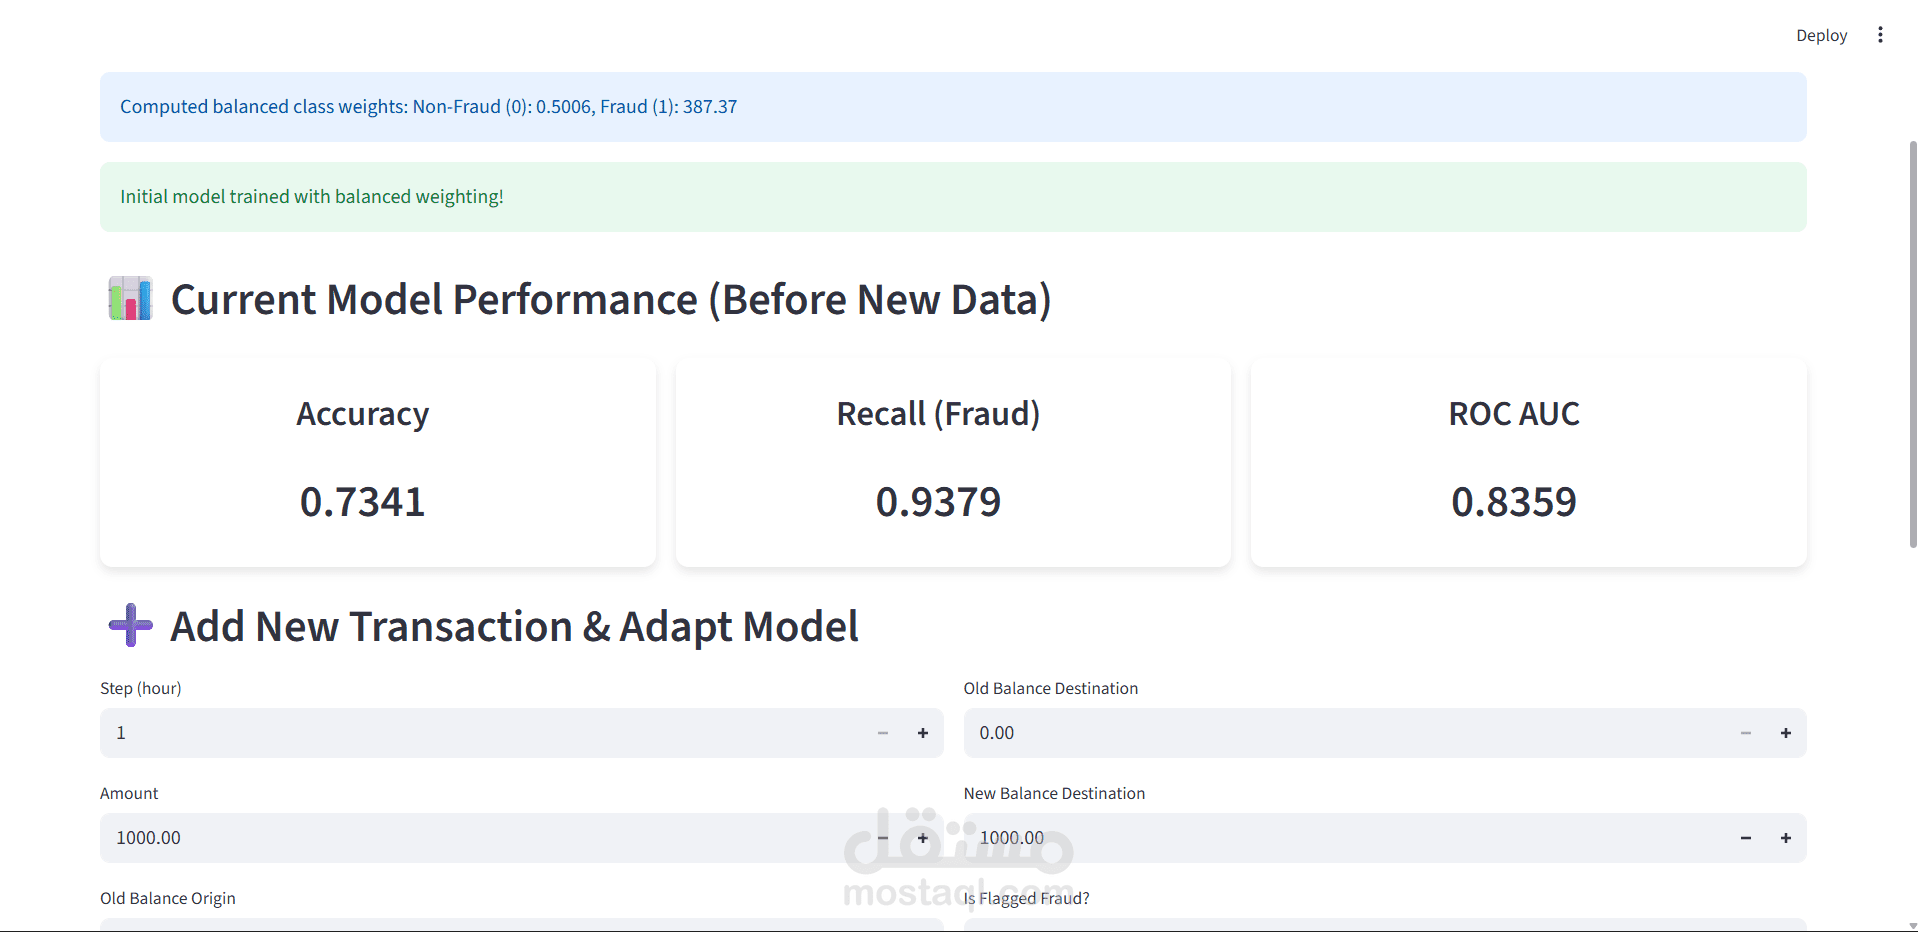Decrease the Step (hour) value
Image resolution: width=1918 pixels, height=932 pixels.
pyautogui.click(x=883, y=733)
